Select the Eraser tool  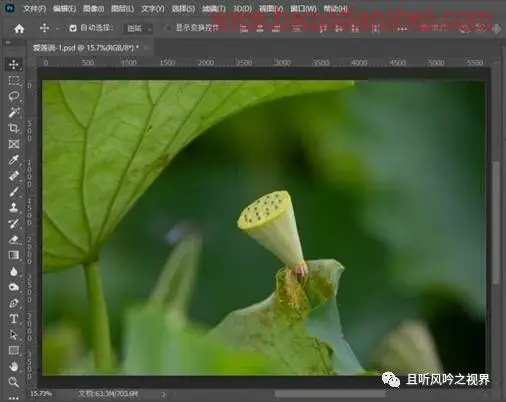click(14, 239)
